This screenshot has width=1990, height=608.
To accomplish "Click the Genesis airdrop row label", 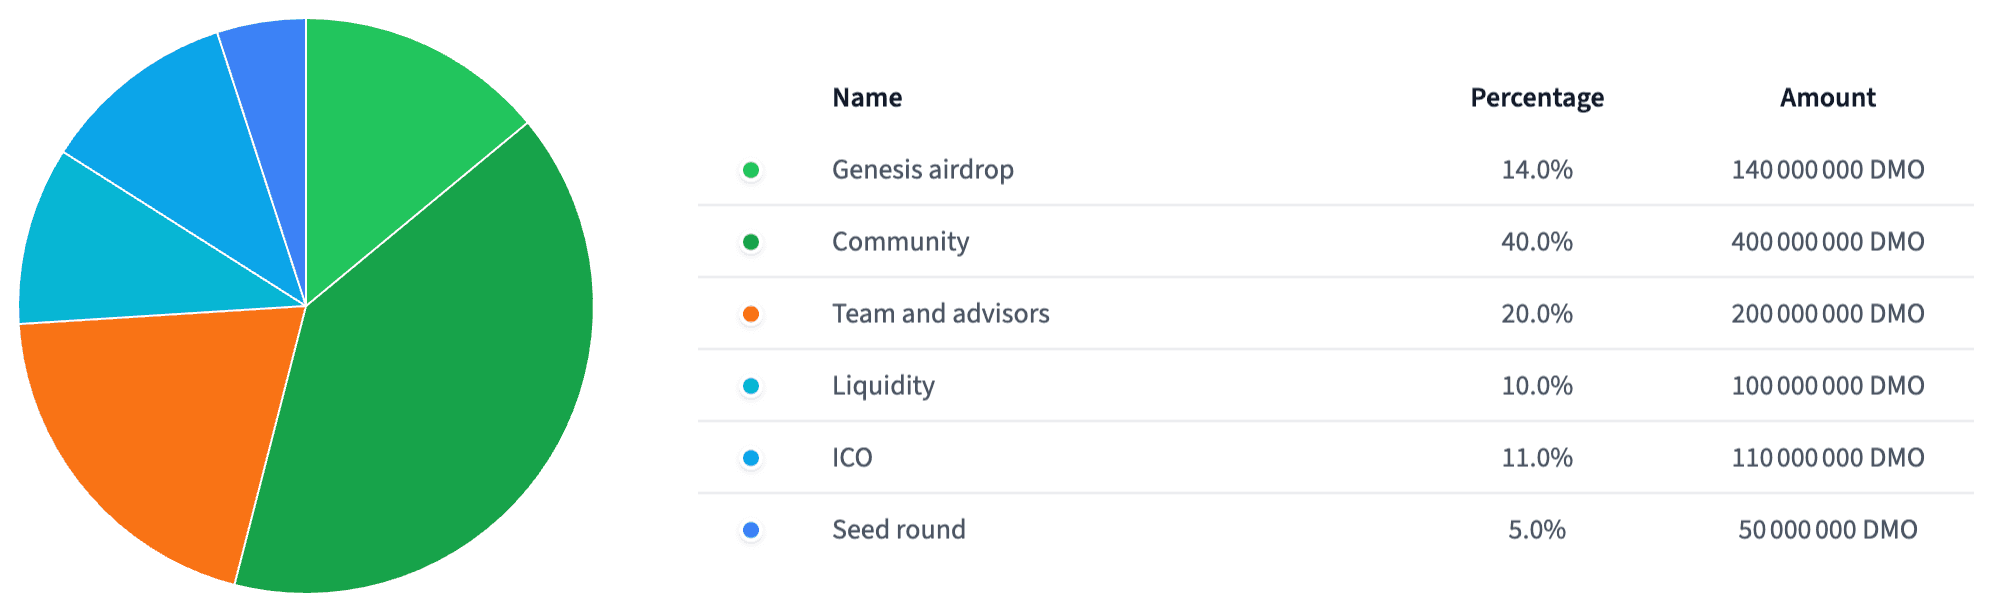I will [x=923, y=170].
